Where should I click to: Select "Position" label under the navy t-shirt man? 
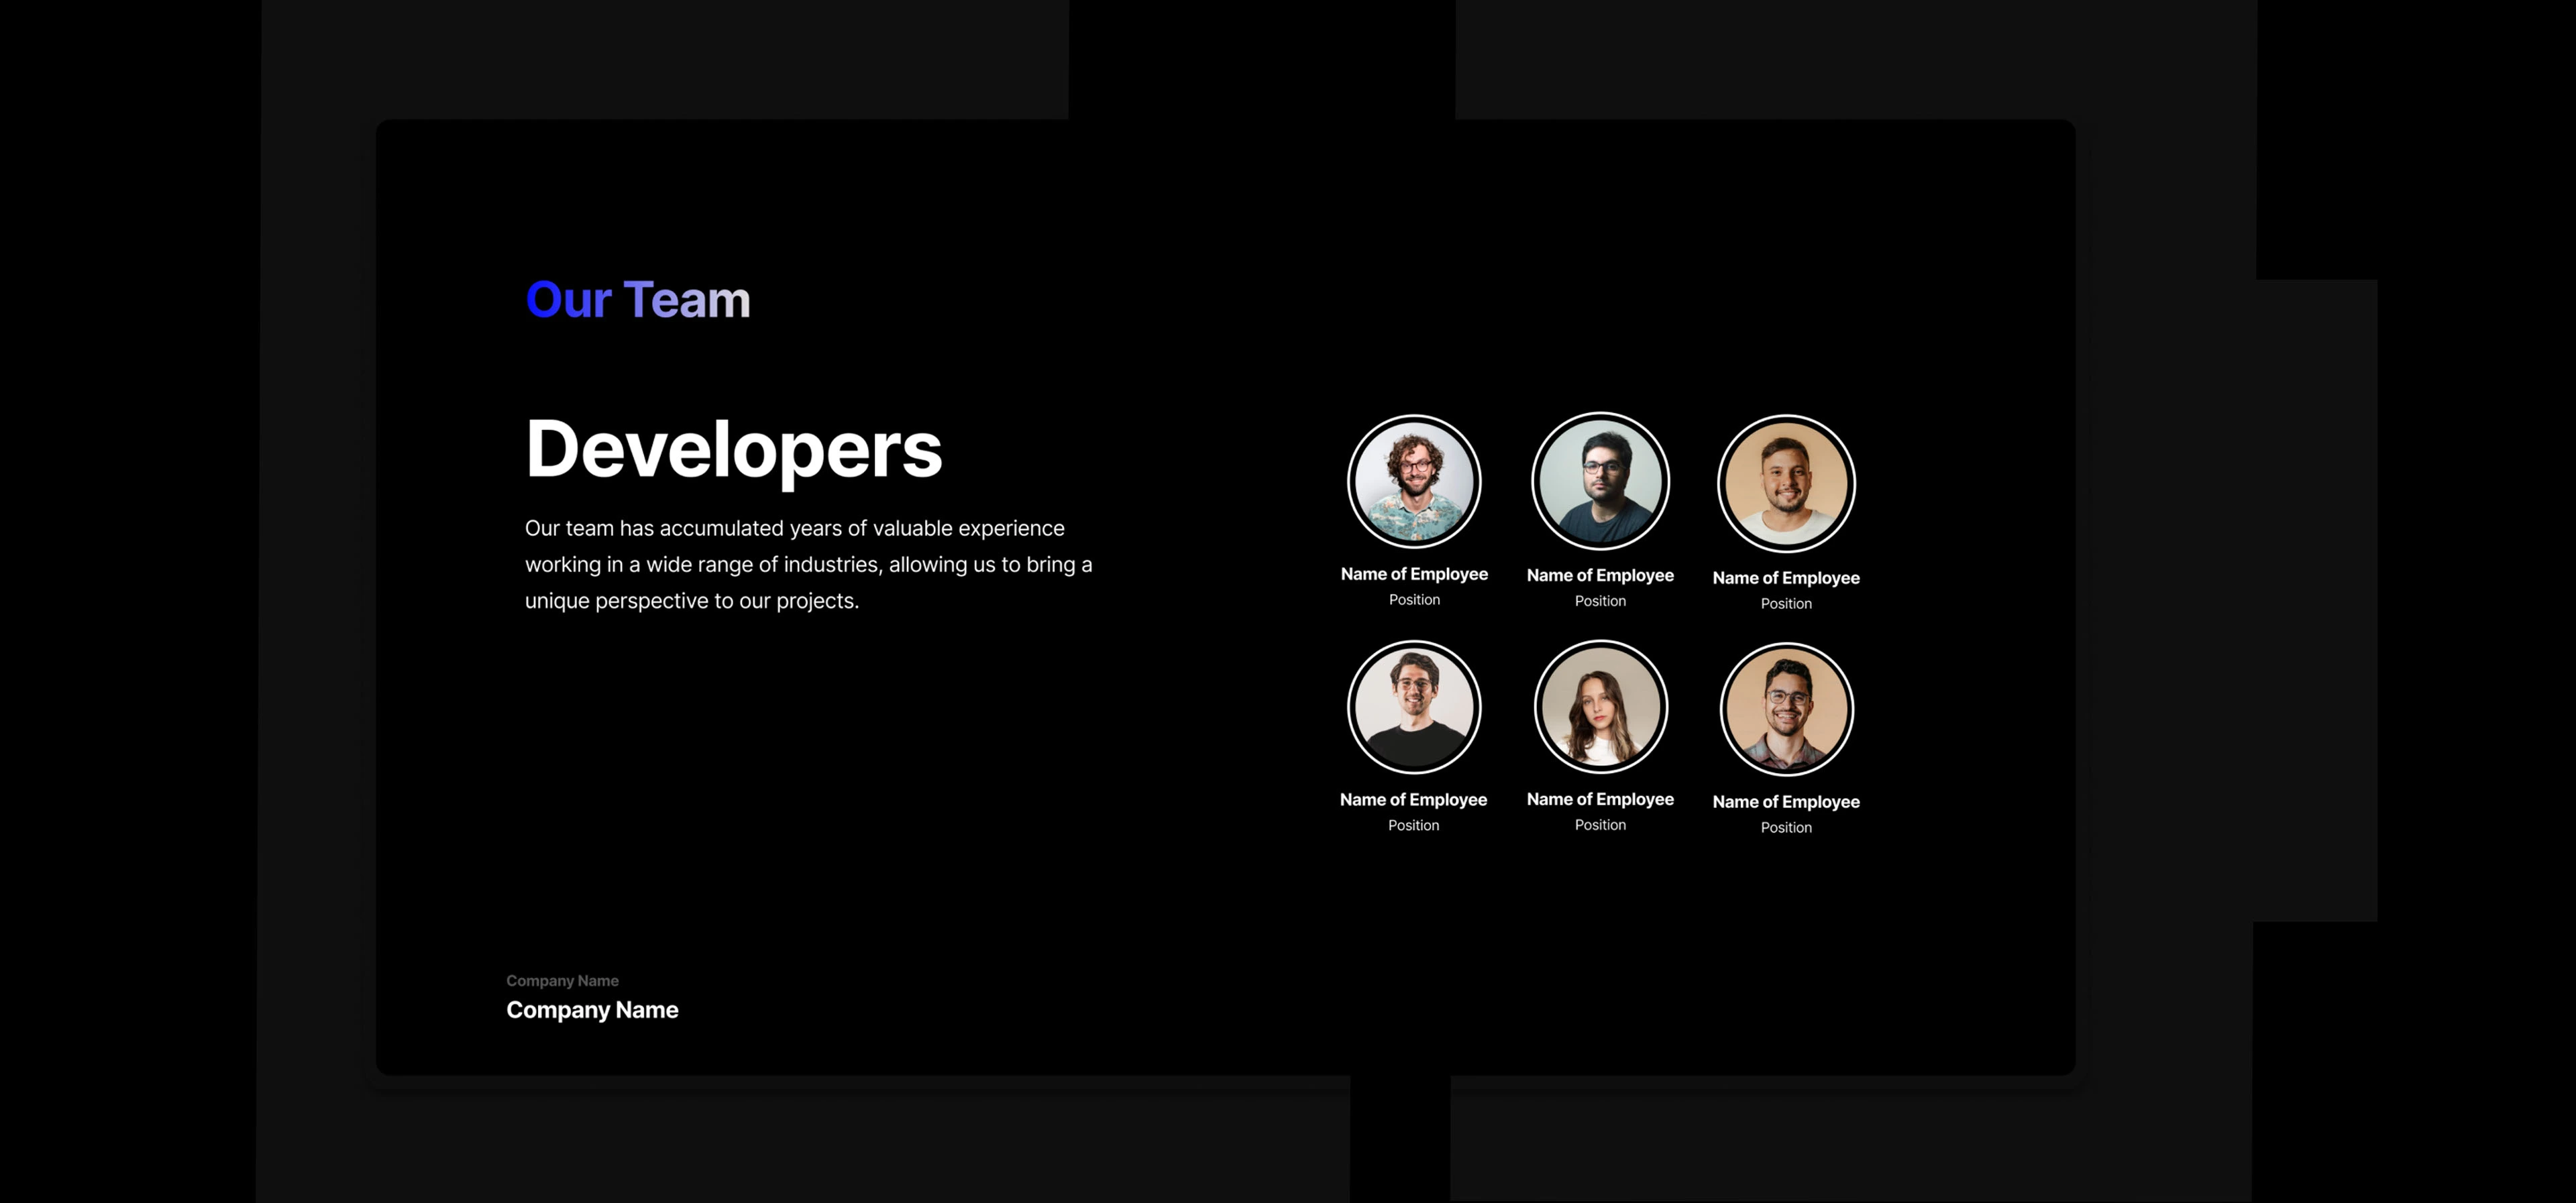(1600, 601)
